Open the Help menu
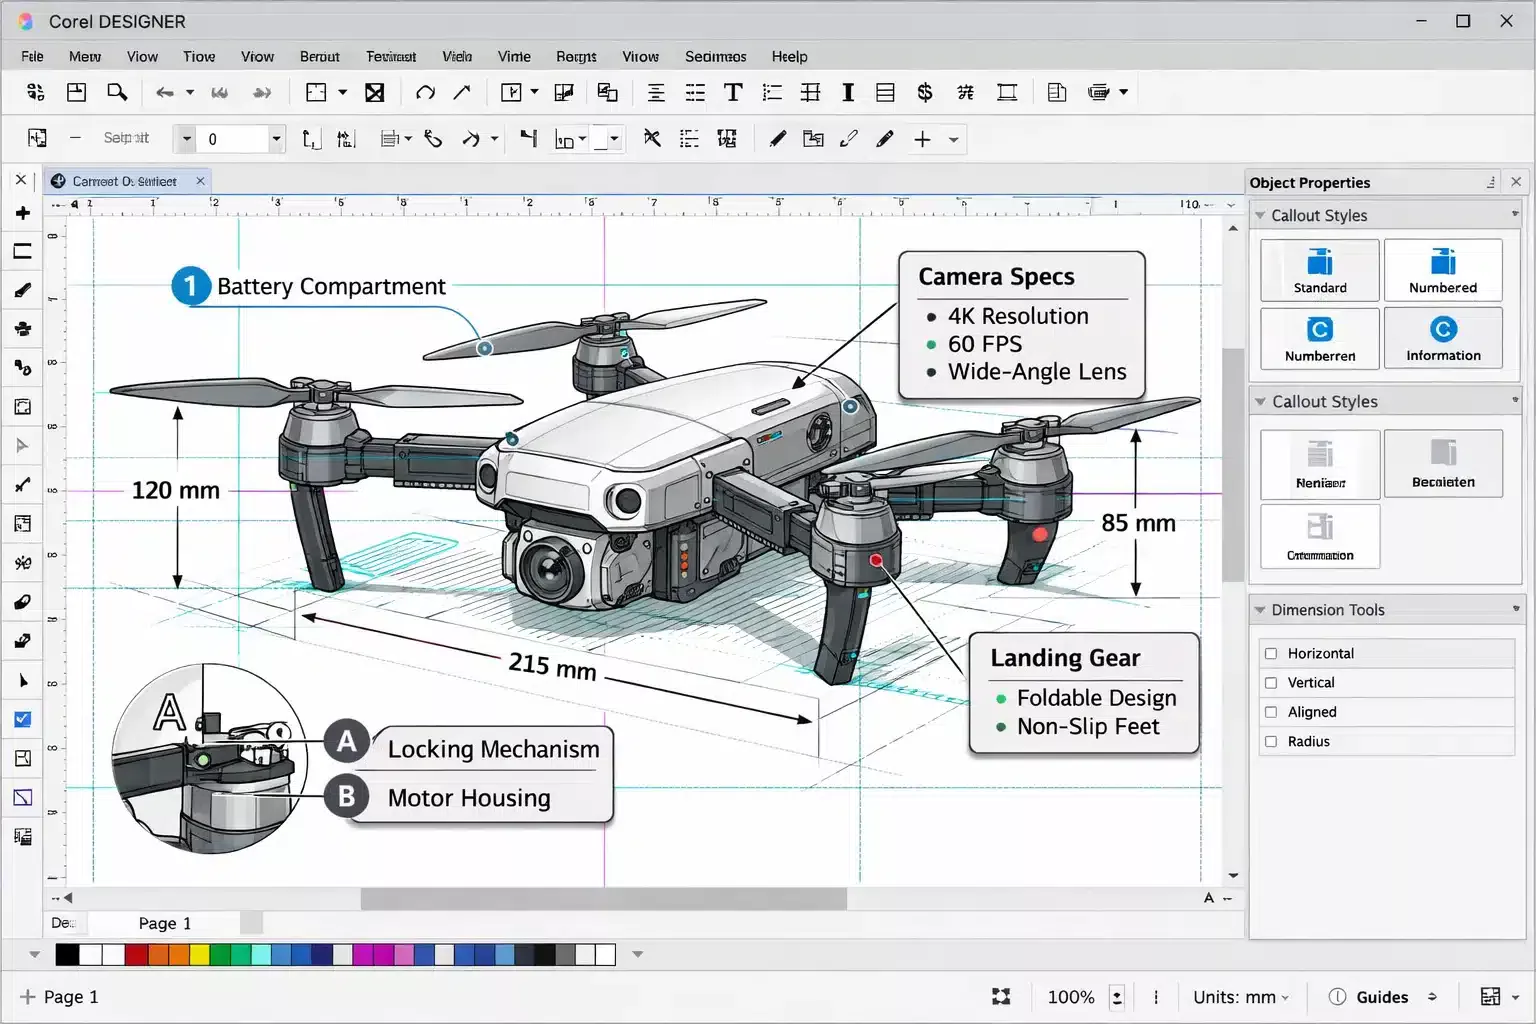 click(789, 56)
